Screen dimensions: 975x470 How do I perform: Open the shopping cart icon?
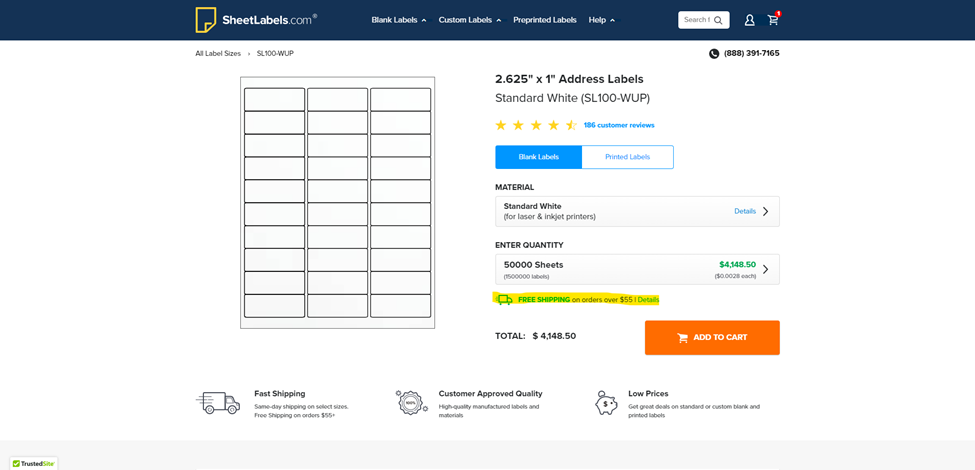pyautogui.click(x=773, y=20)
